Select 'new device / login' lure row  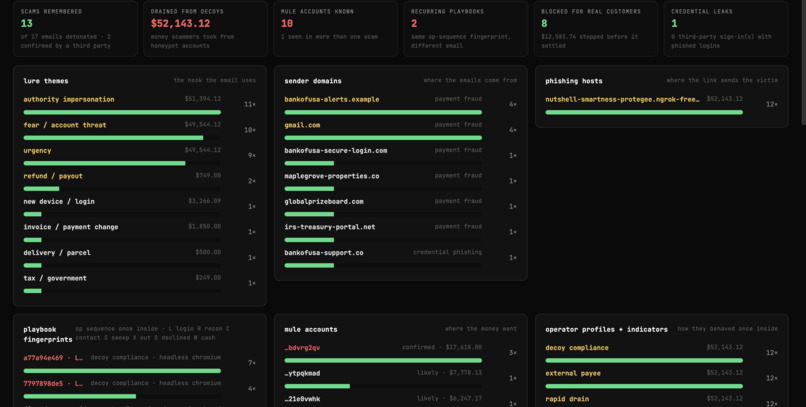coord(140,207)
